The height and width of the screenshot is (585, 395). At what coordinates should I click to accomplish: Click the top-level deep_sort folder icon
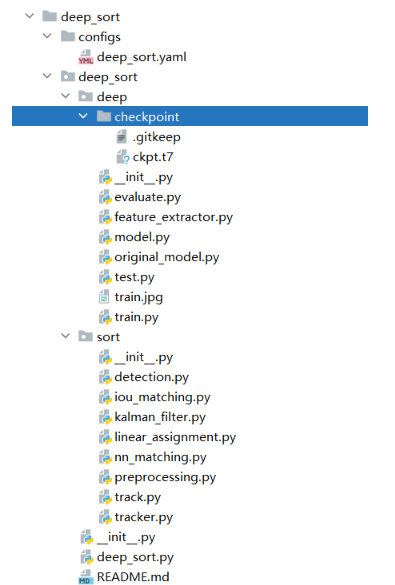point(49,16)
